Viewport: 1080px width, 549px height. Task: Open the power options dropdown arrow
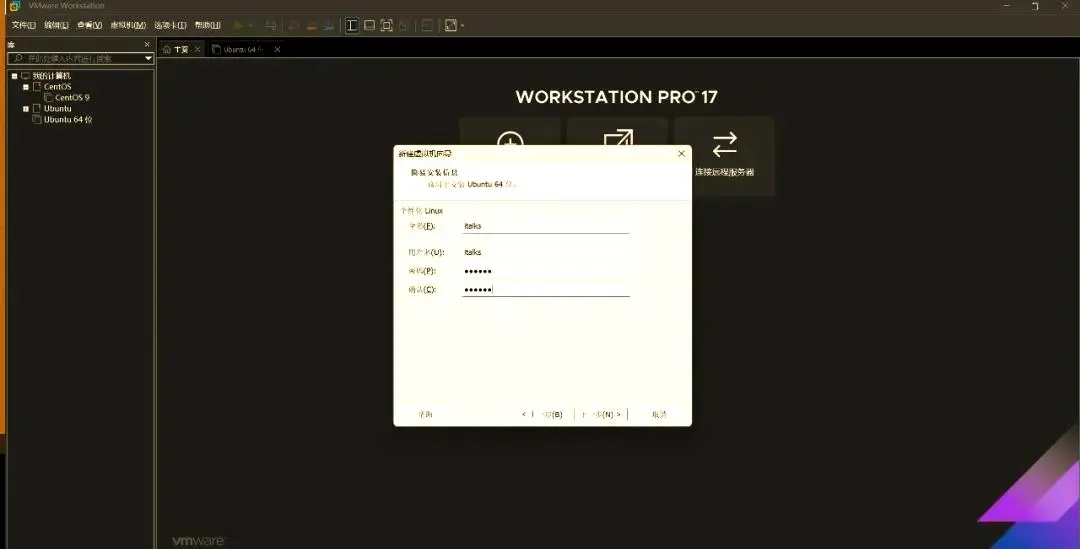[250, 25]
